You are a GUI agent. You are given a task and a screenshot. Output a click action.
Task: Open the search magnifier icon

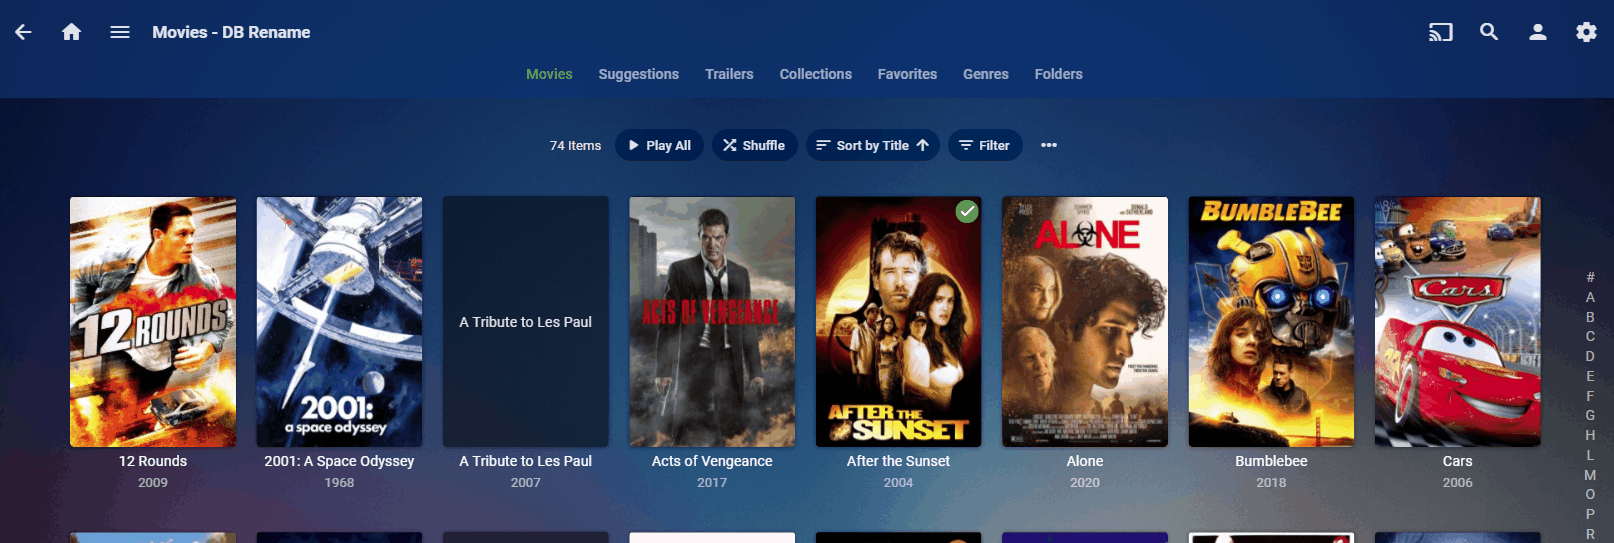1489,32
